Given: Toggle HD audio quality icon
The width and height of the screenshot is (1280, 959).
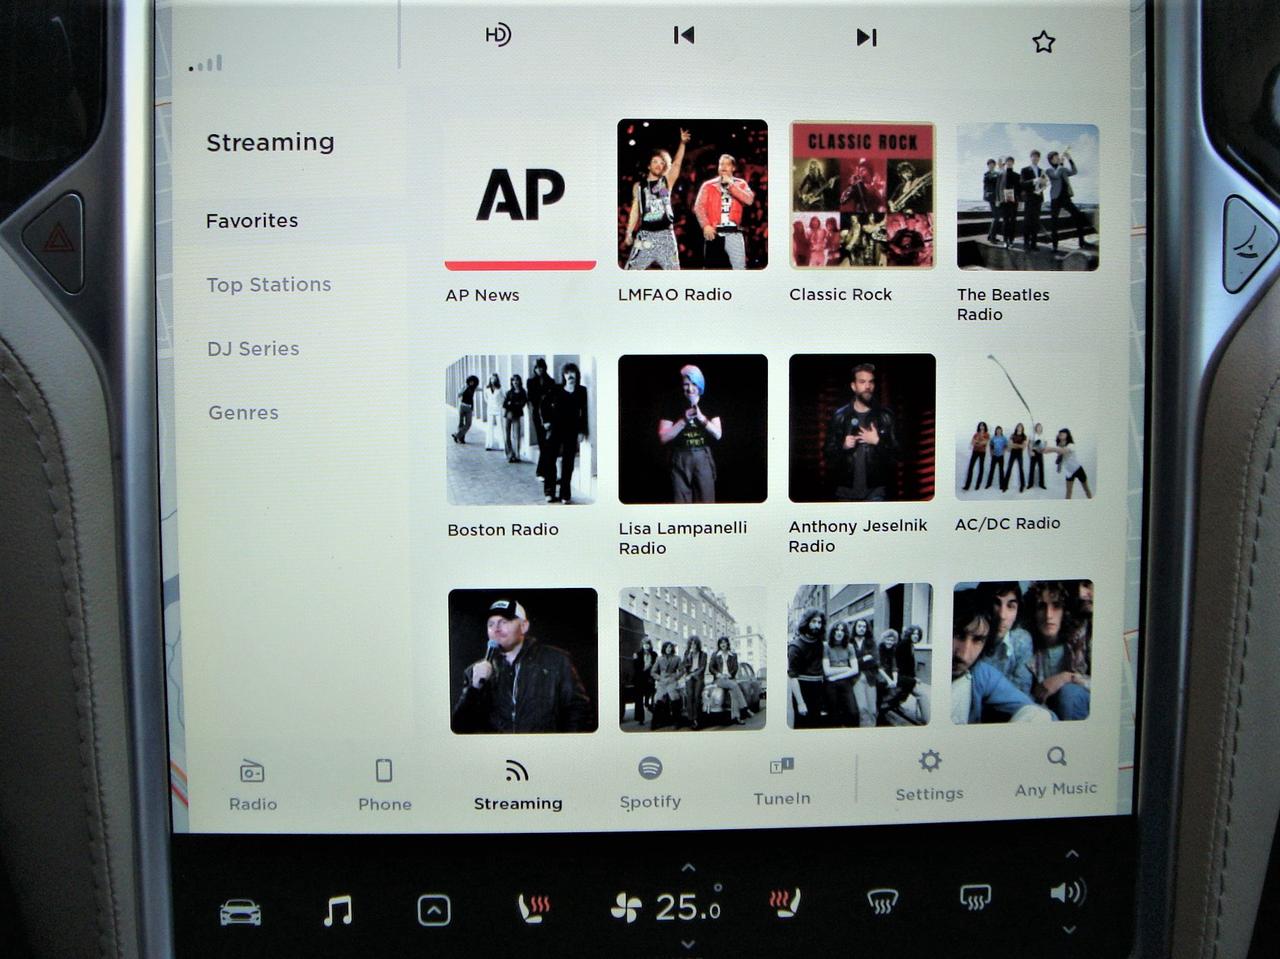Looking at the screenshot, I should point(497,35).
